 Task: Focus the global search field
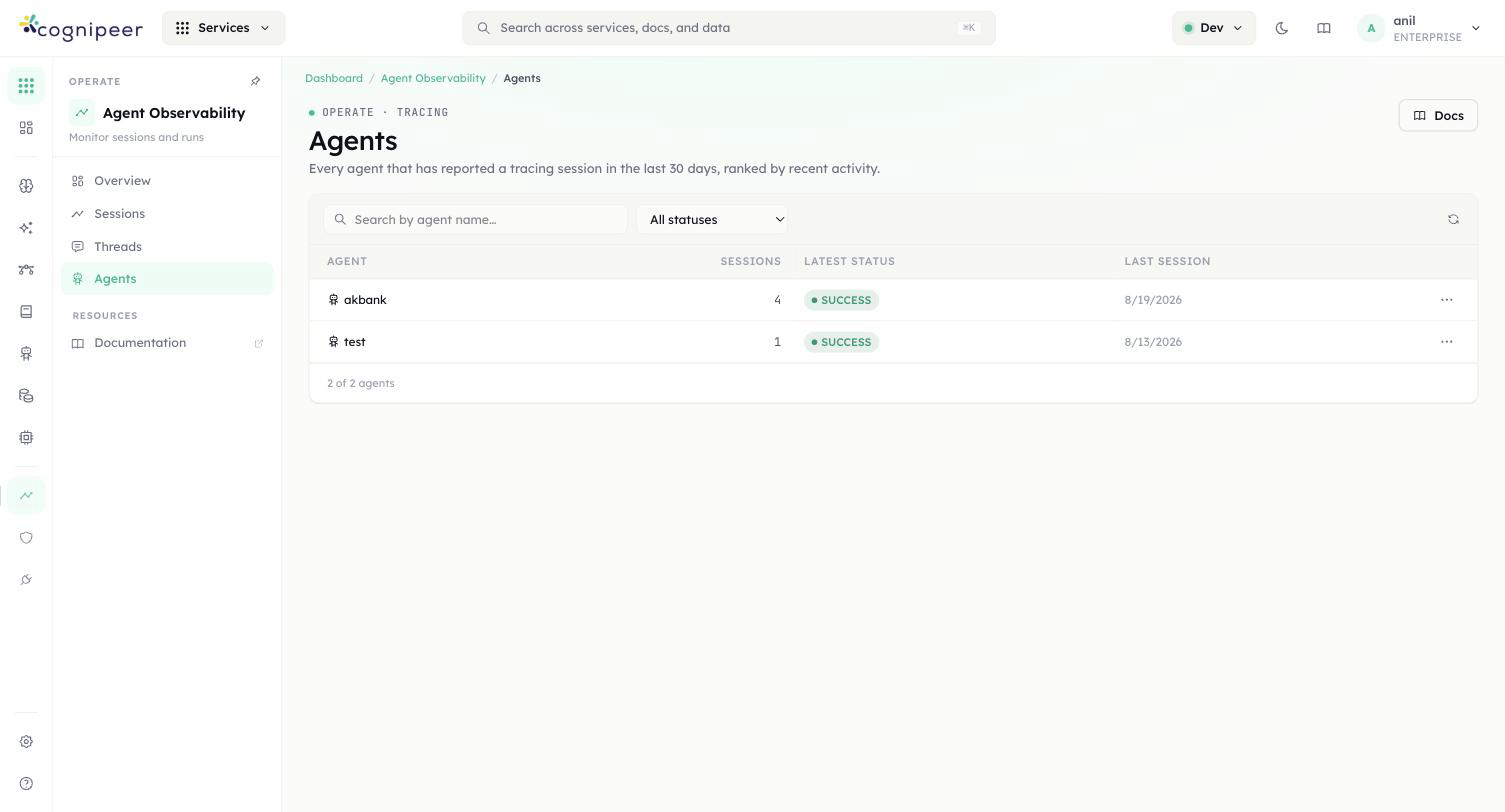coord(729,28)
